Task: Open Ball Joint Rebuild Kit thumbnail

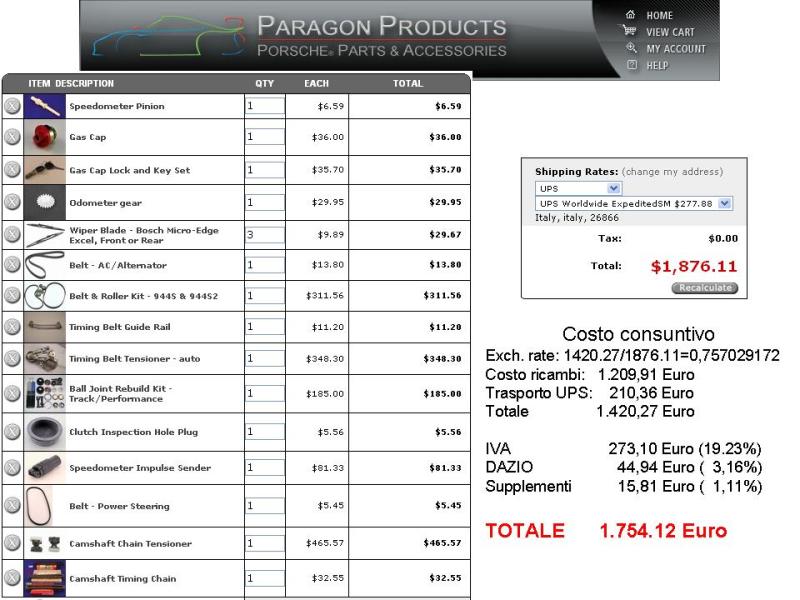Action: tap(45, 393)
